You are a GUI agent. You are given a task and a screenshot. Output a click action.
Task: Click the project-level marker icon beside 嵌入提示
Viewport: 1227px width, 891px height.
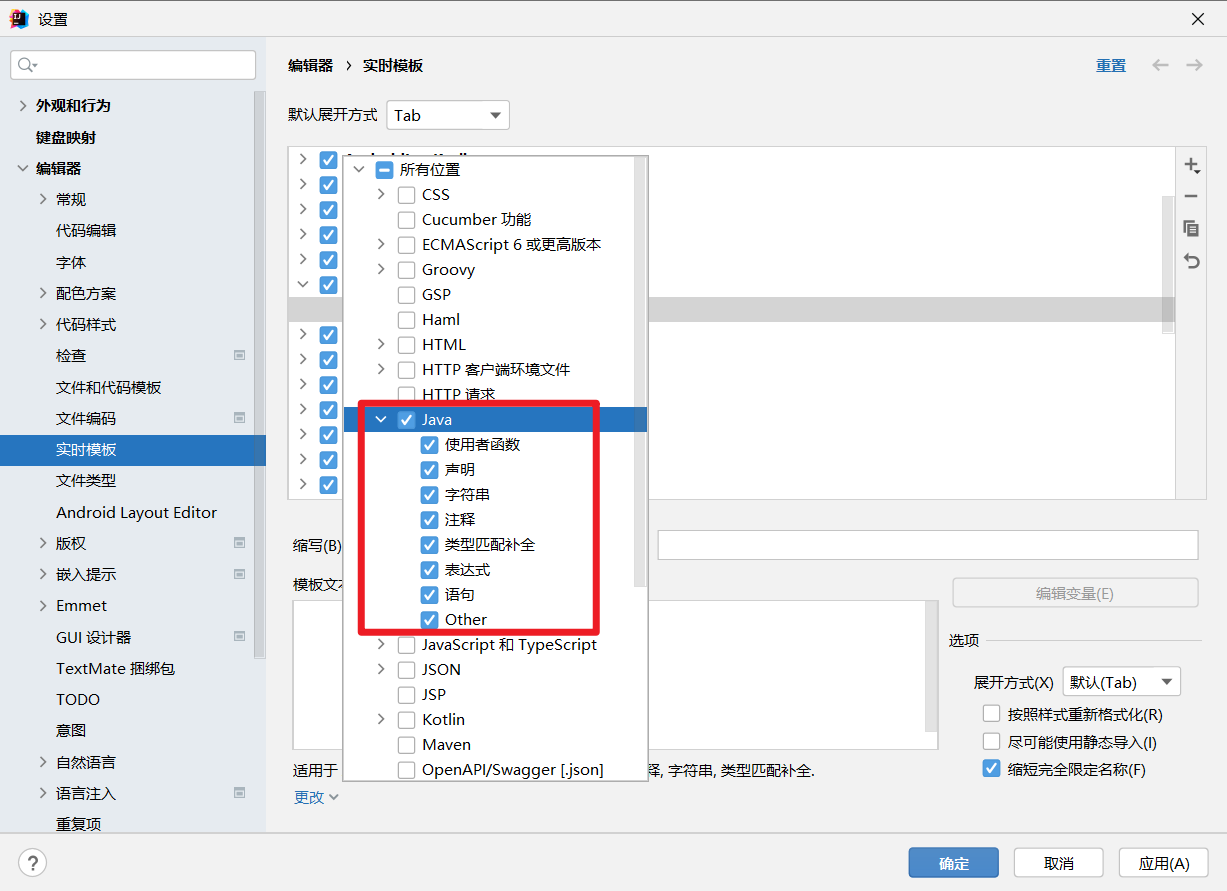point(239,574)
